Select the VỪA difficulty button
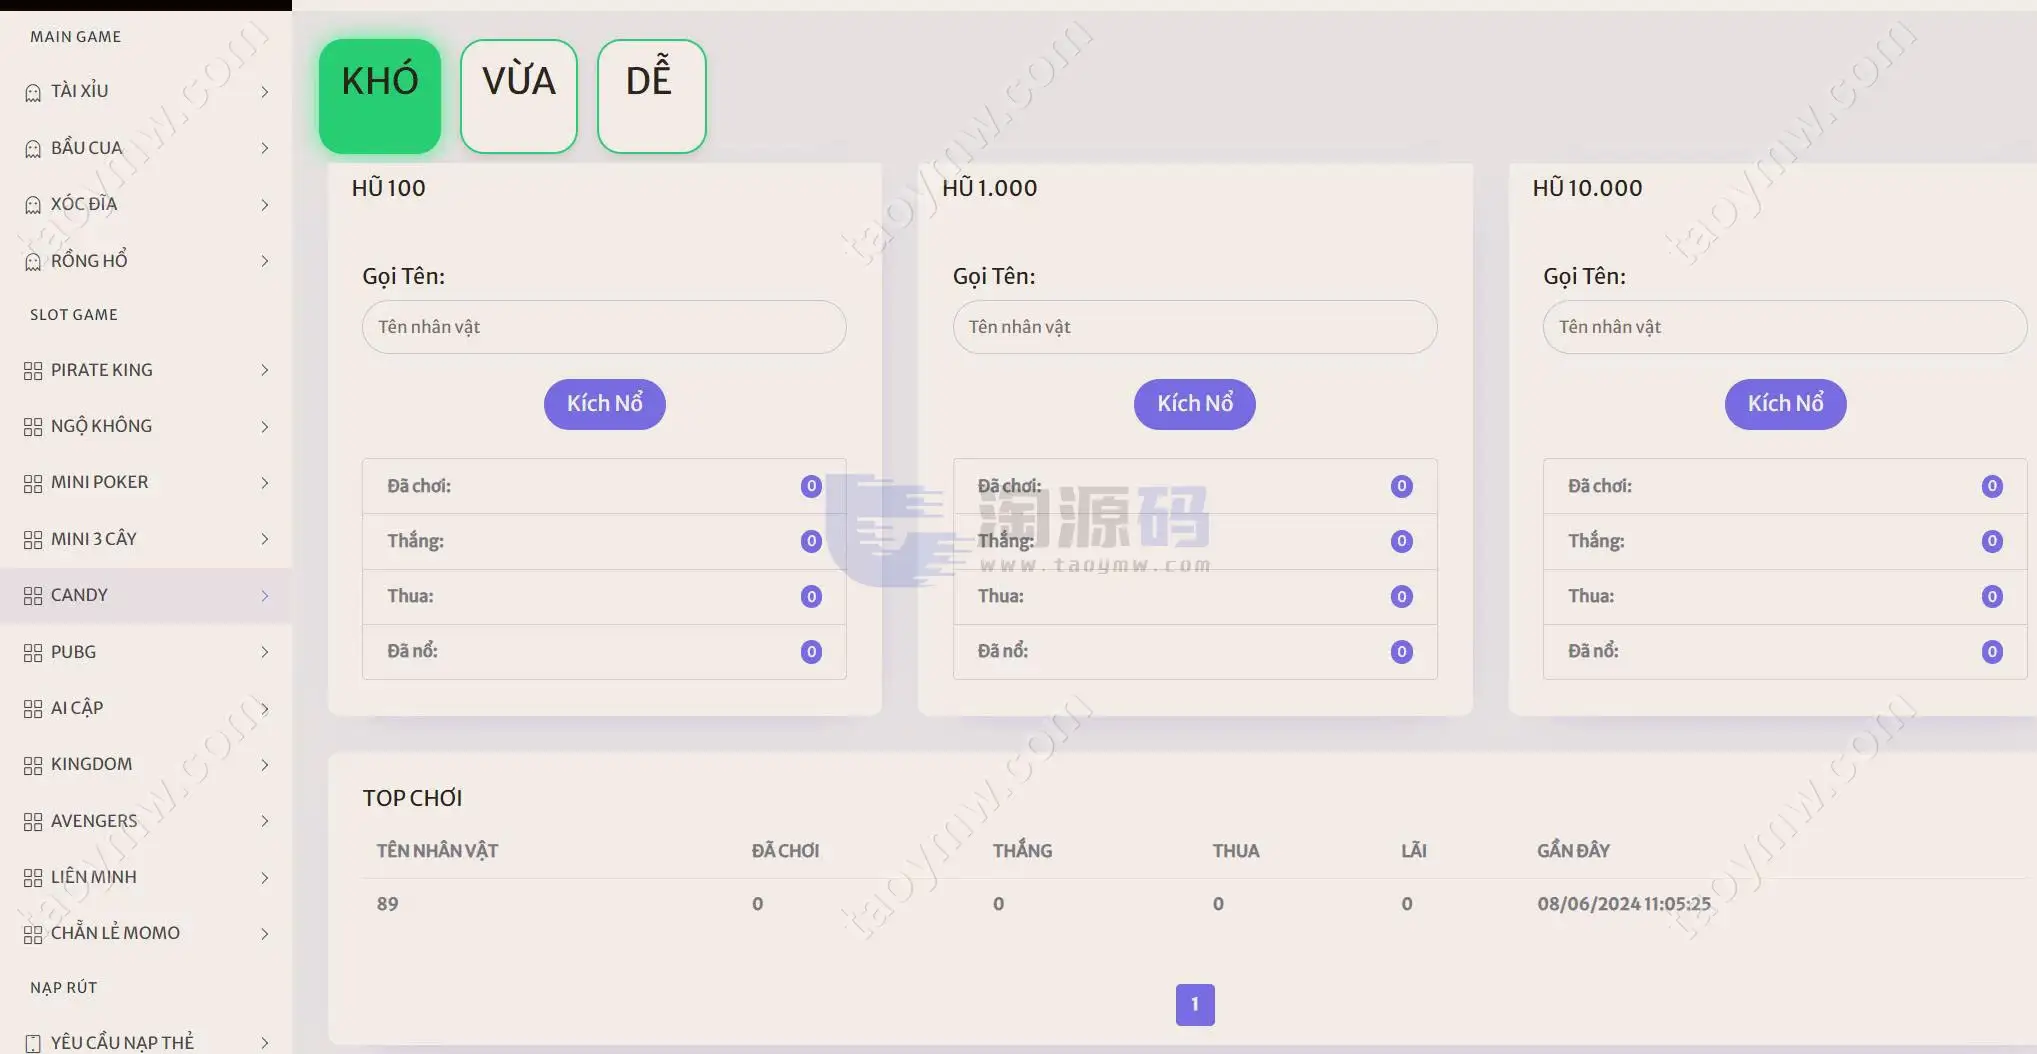2037x1054 pixels. (519, 96)
